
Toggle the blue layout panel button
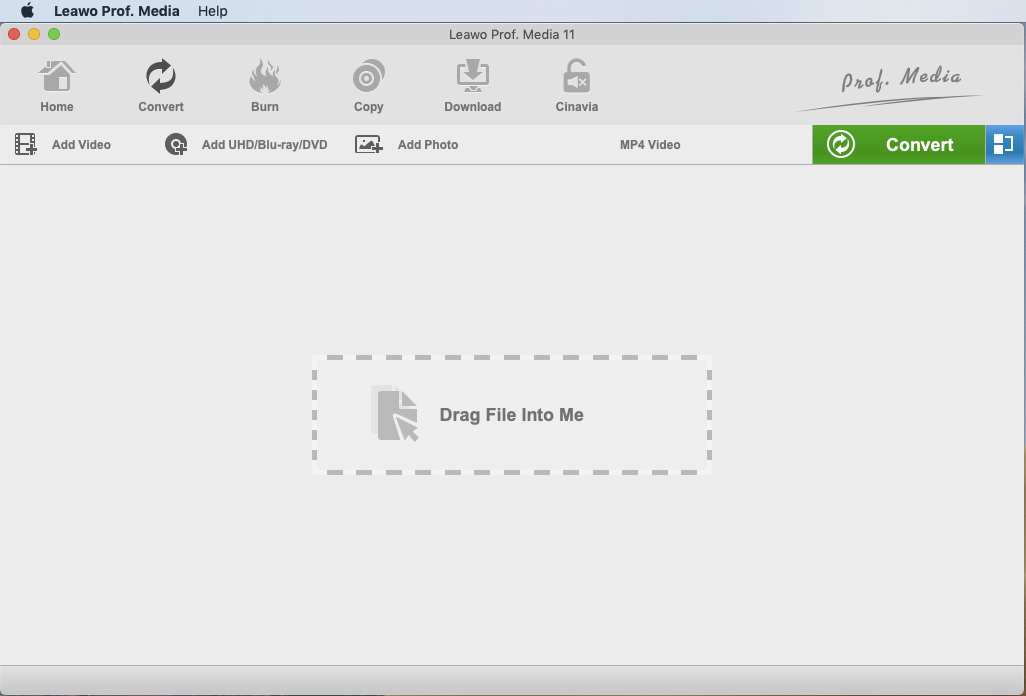pos(1004,145)
